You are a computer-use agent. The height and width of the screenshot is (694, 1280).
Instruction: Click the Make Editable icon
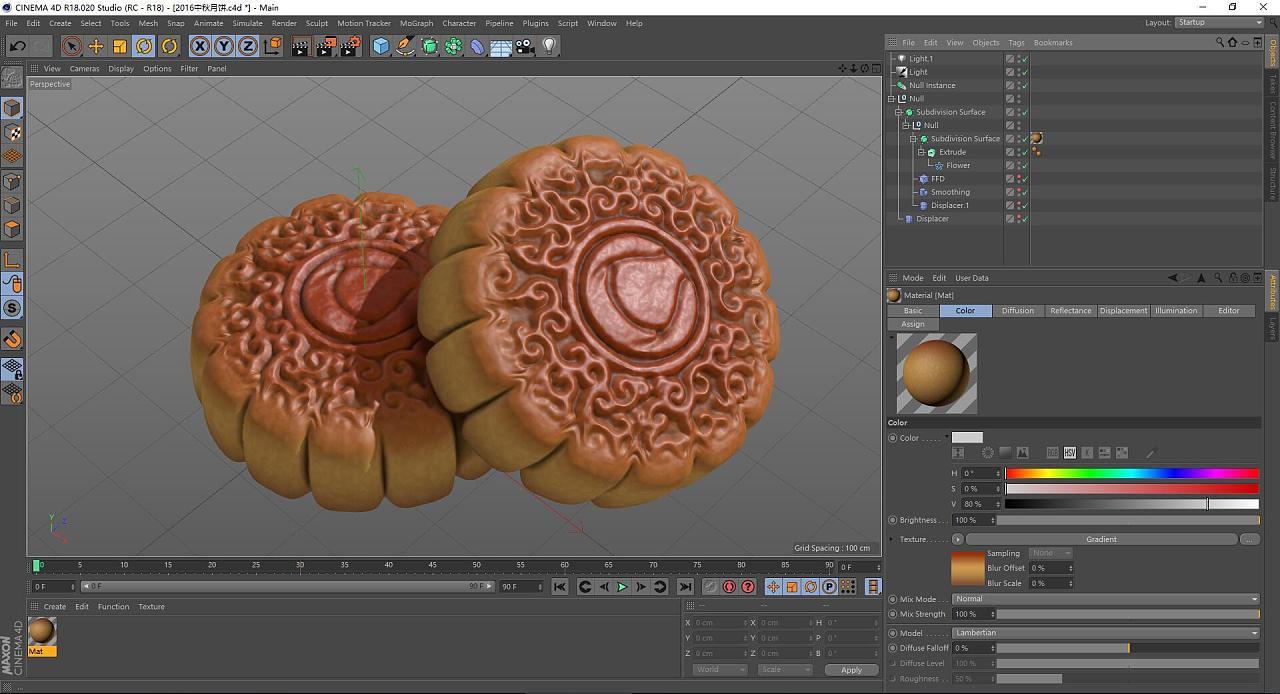[12, 78]
